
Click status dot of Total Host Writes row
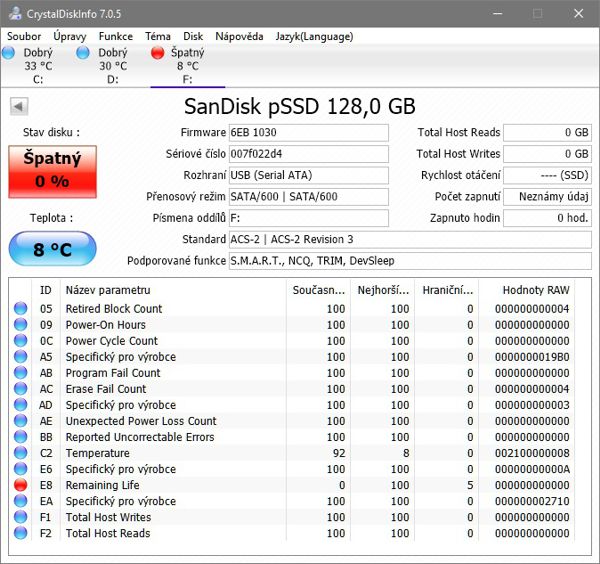point(21,517)
